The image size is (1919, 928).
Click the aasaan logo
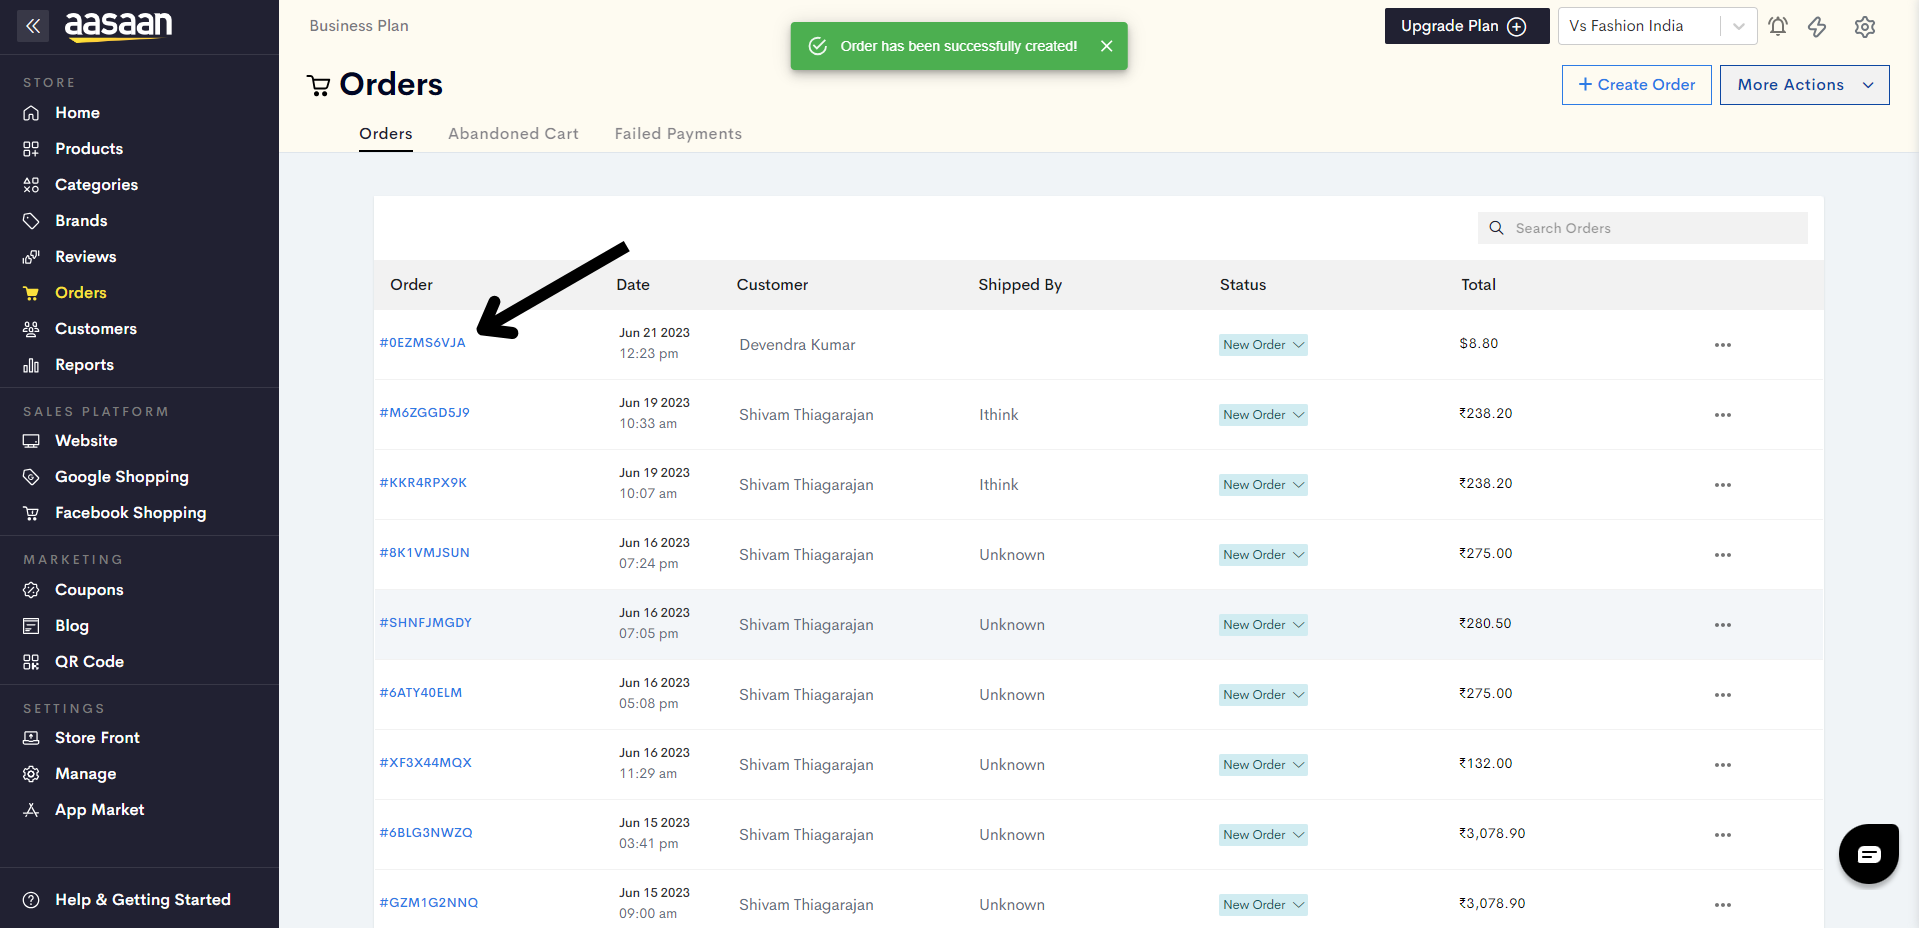119,26
